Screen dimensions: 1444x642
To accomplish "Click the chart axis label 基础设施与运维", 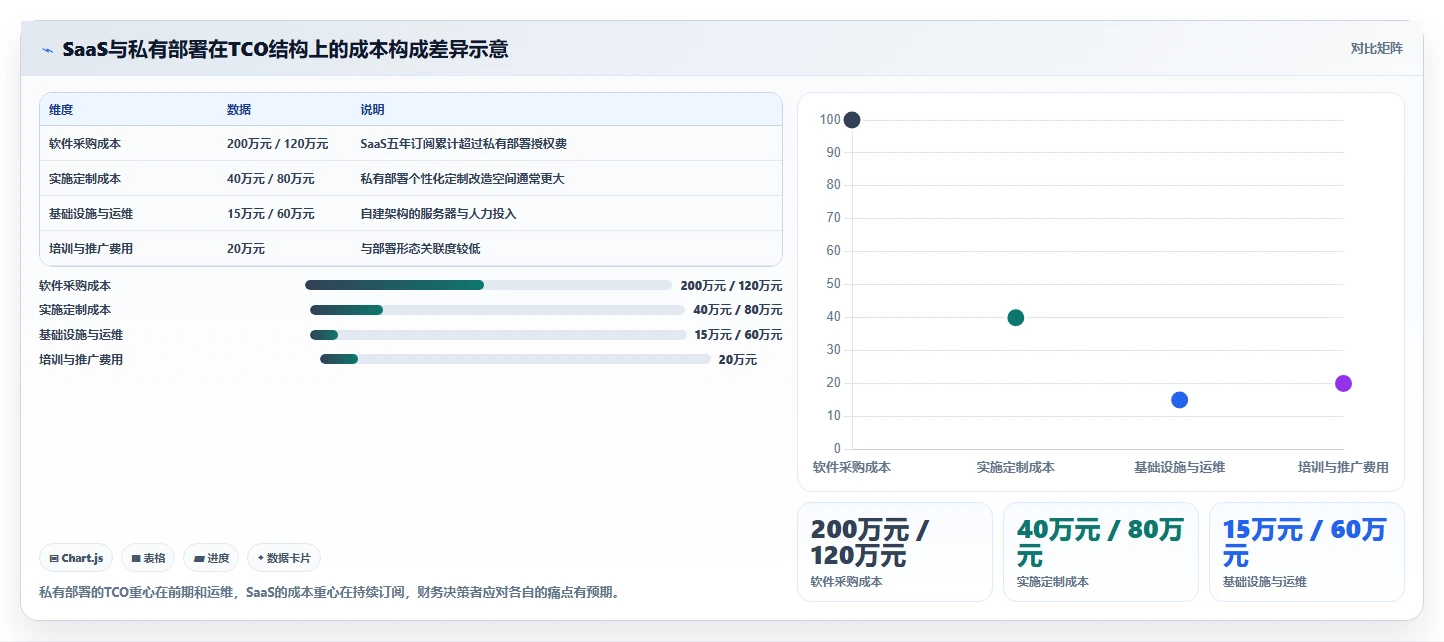I will pyautogui.click(x=1179, y=467).
